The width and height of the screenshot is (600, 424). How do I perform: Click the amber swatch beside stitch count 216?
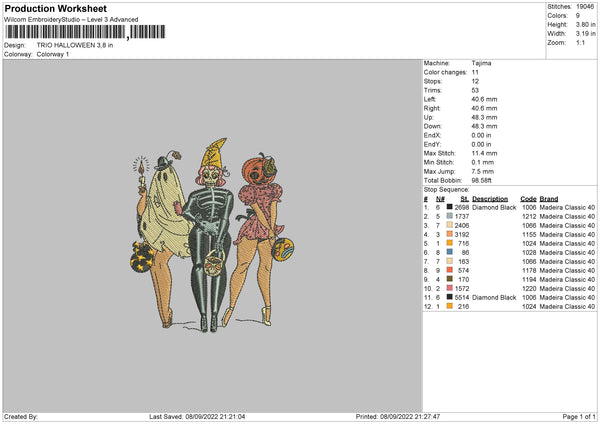point(450,306)
